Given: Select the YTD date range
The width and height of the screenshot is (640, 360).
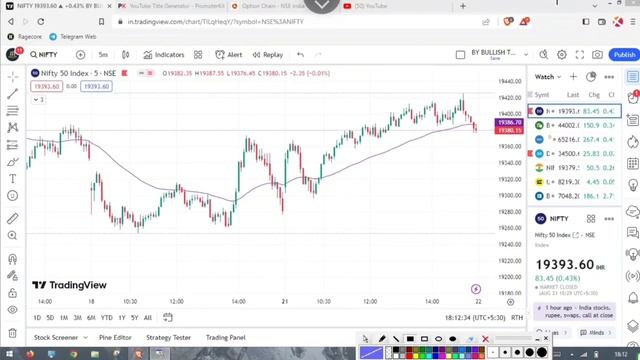Looking at the screenshot, I should pyautogui.click(x=107, y=318).
